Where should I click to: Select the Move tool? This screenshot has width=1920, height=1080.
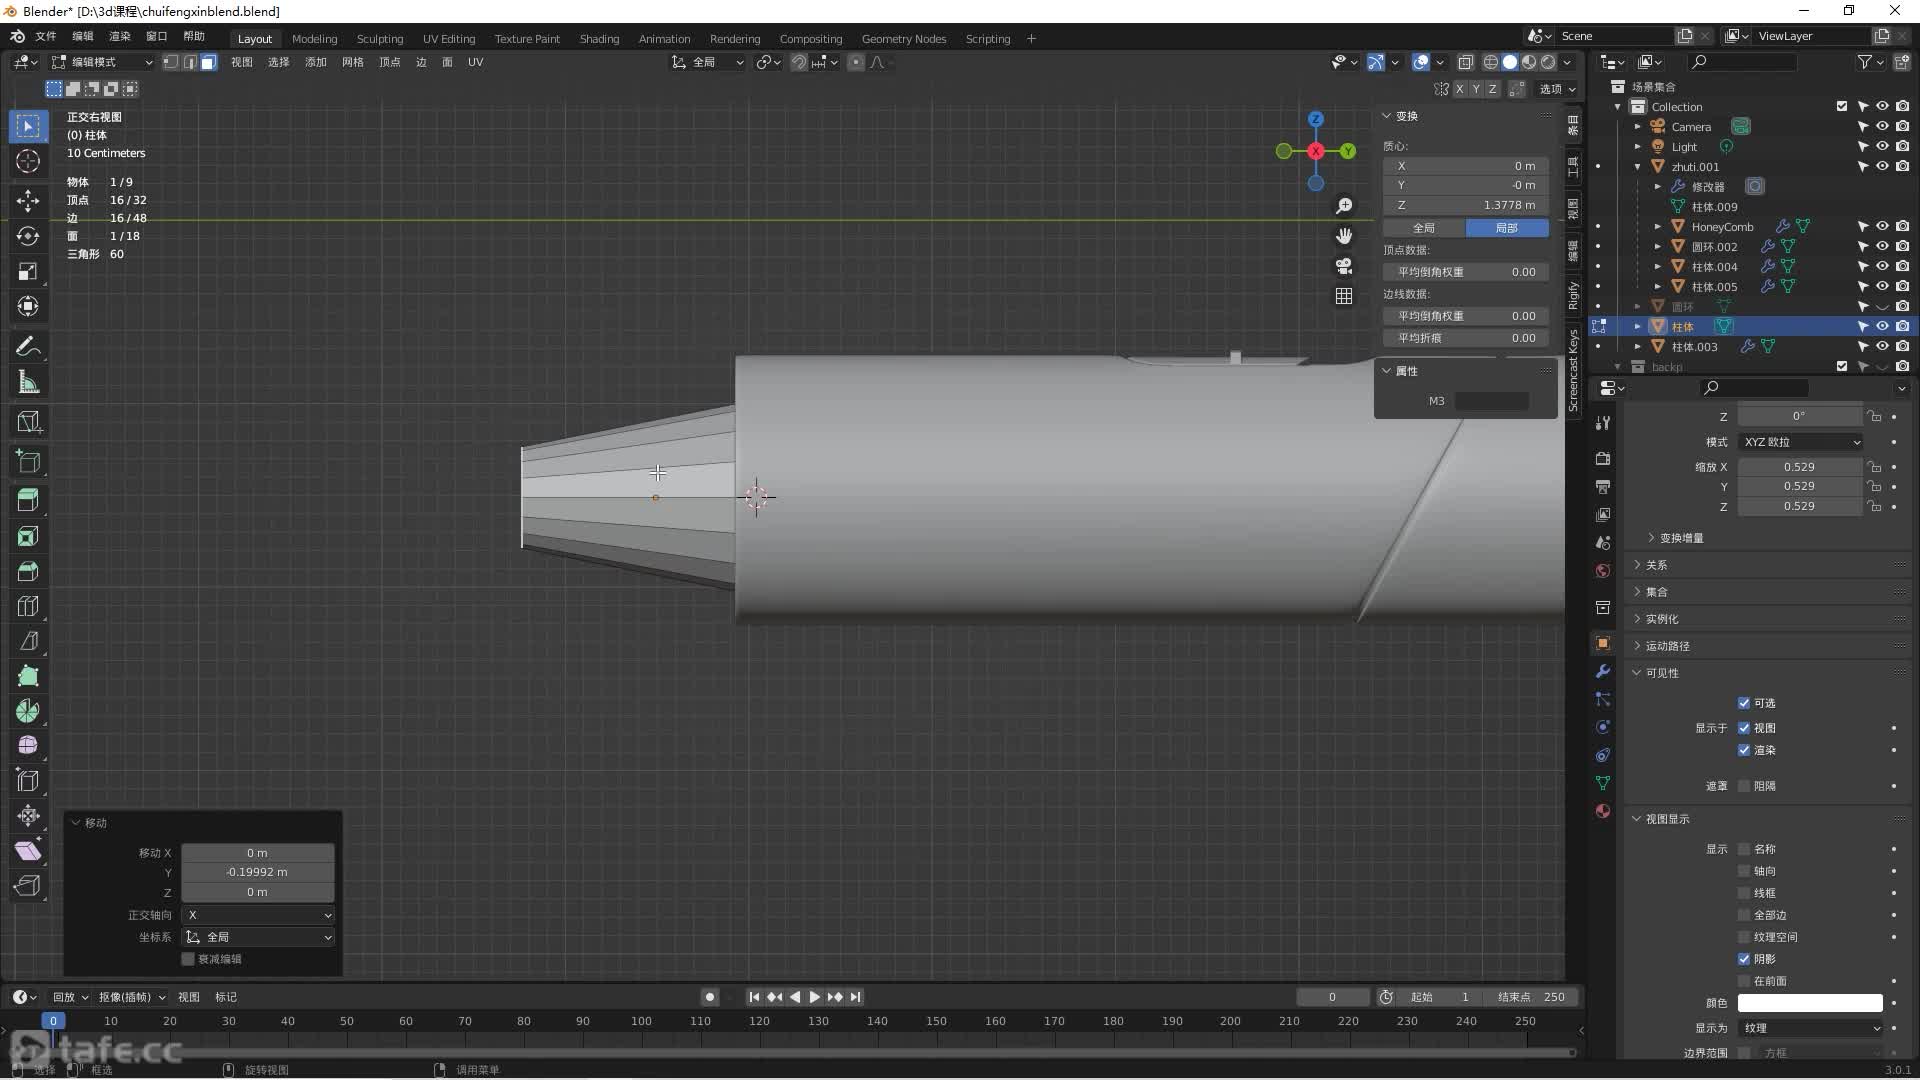28,200
